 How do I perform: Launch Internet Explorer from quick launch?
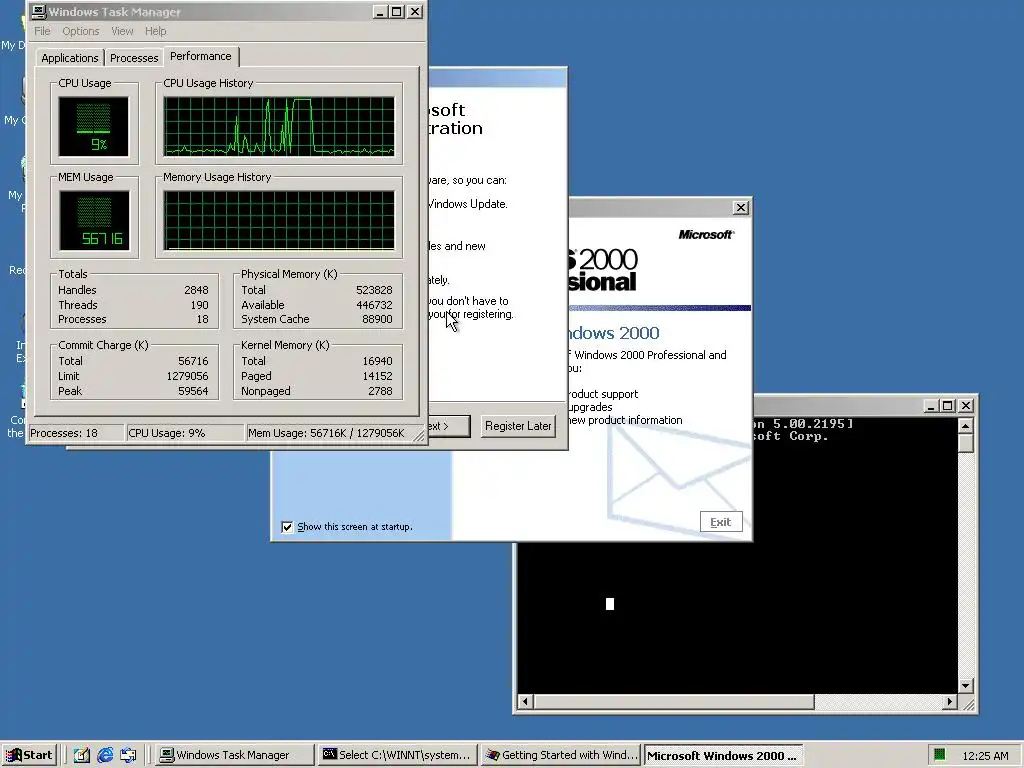pos(105,755)
